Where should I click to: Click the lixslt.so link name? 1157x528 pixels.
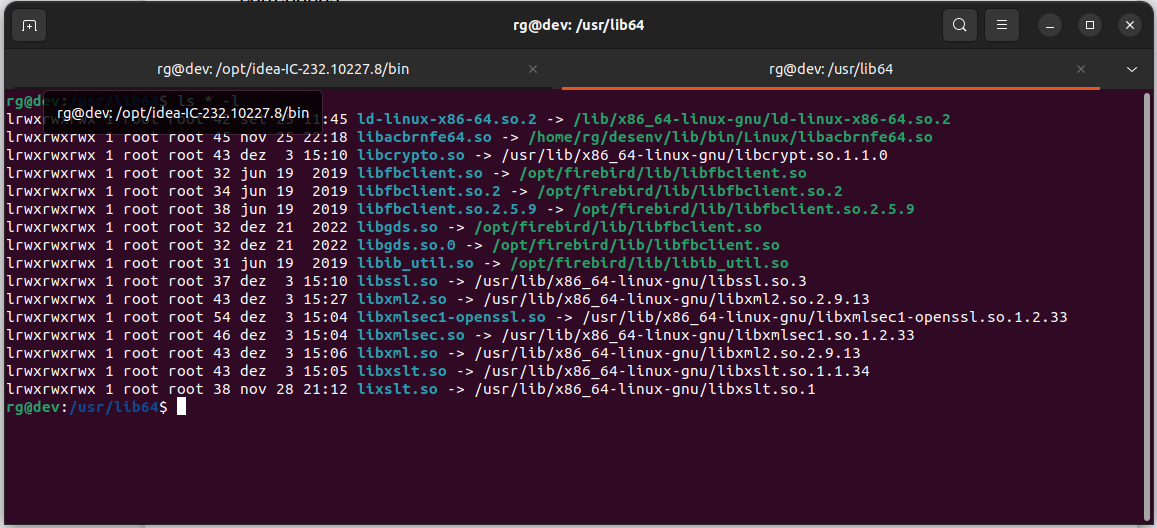pos(397,389)
